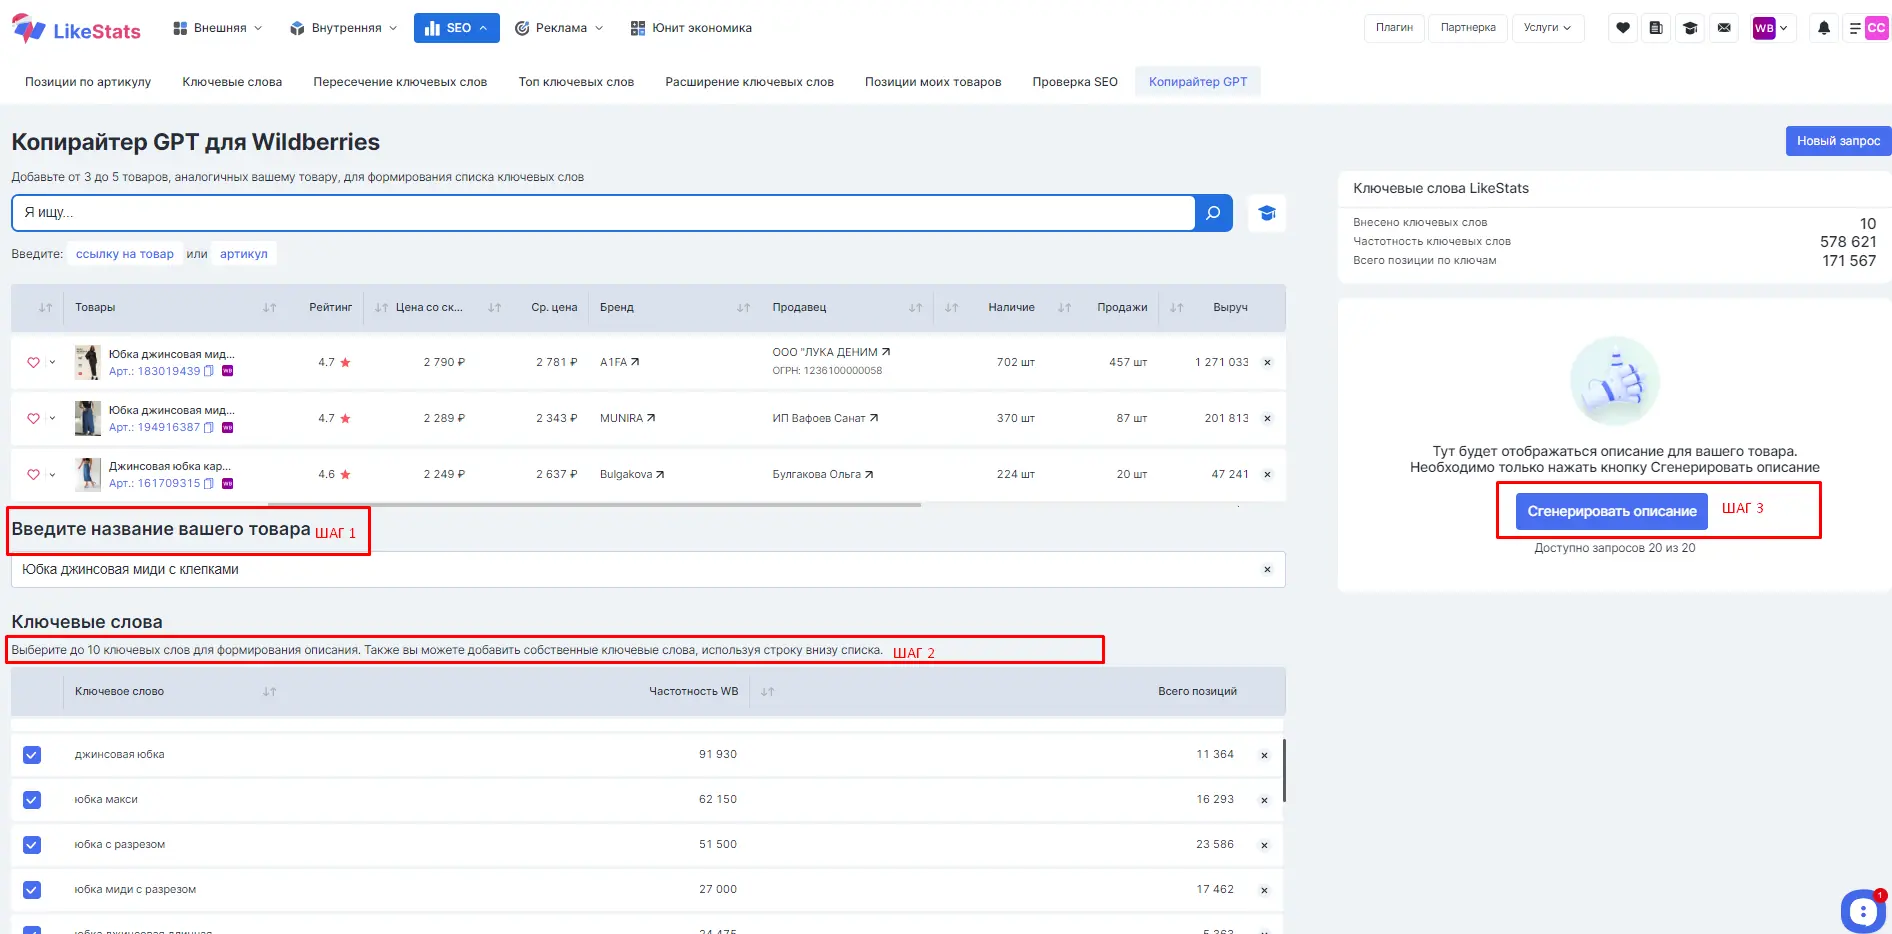Favorite product 161709315 with heart icon
This screenshot has width=1892, height=934.
tap(33, 474)
